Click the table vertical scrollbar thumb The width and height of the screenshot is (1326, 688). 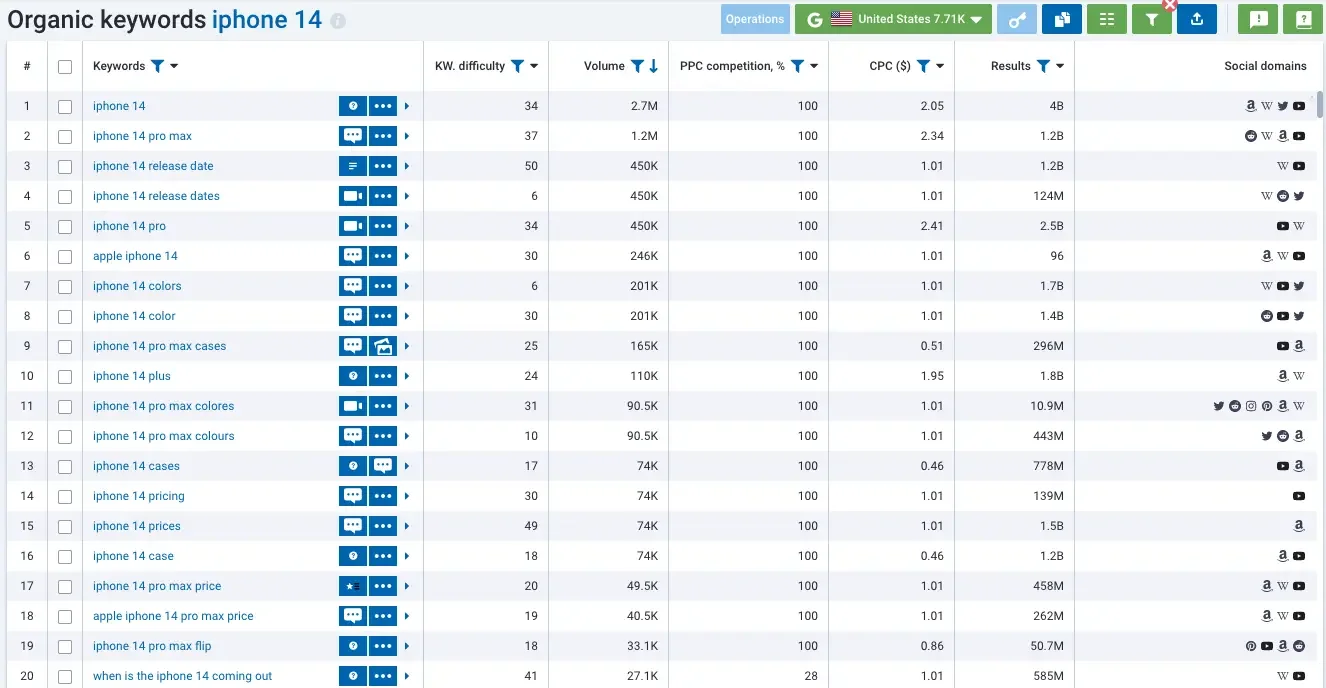point(1321,104)
